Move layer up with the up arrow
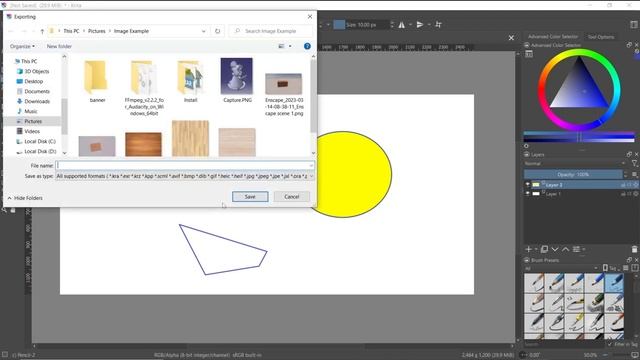 (565, 249)
